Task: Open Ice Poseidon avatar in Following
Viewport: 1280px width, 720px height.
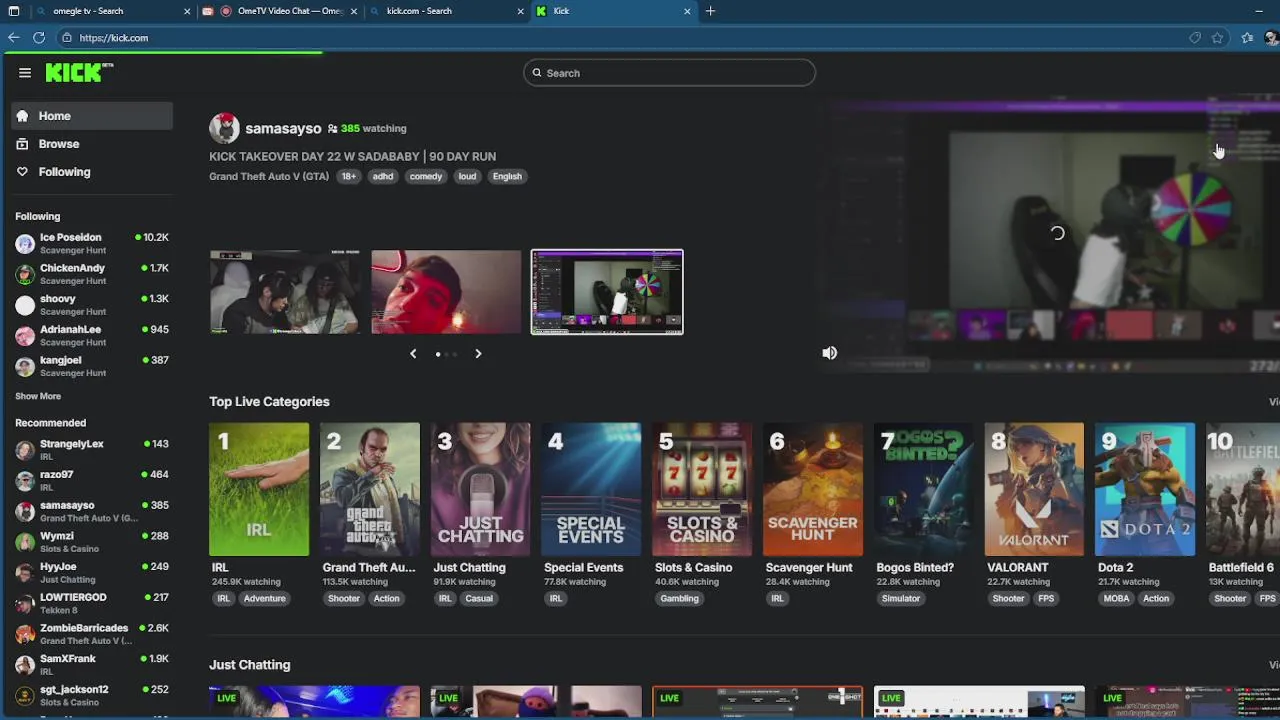Action: coord(25,243)
